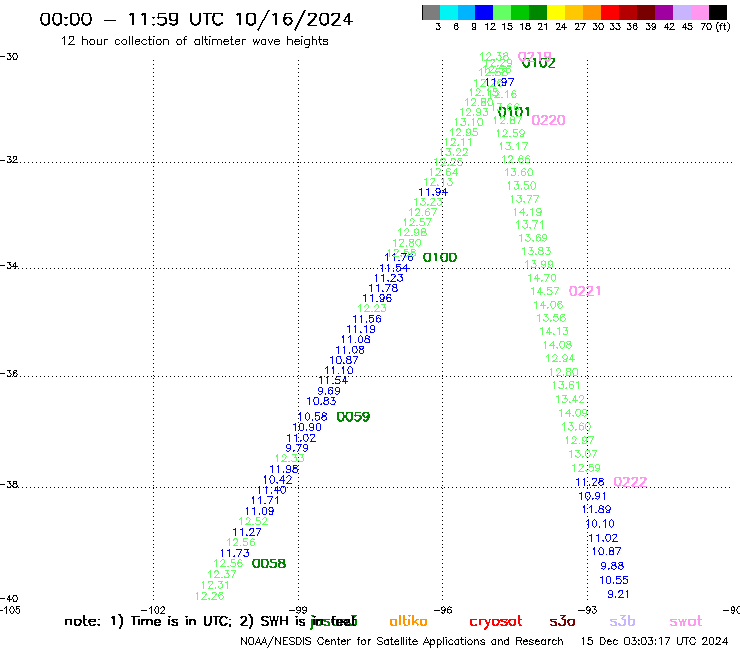This screenshot has width=740, height=650.
Task: Click the -96 longitude axis label
Action: coord(442,610)
